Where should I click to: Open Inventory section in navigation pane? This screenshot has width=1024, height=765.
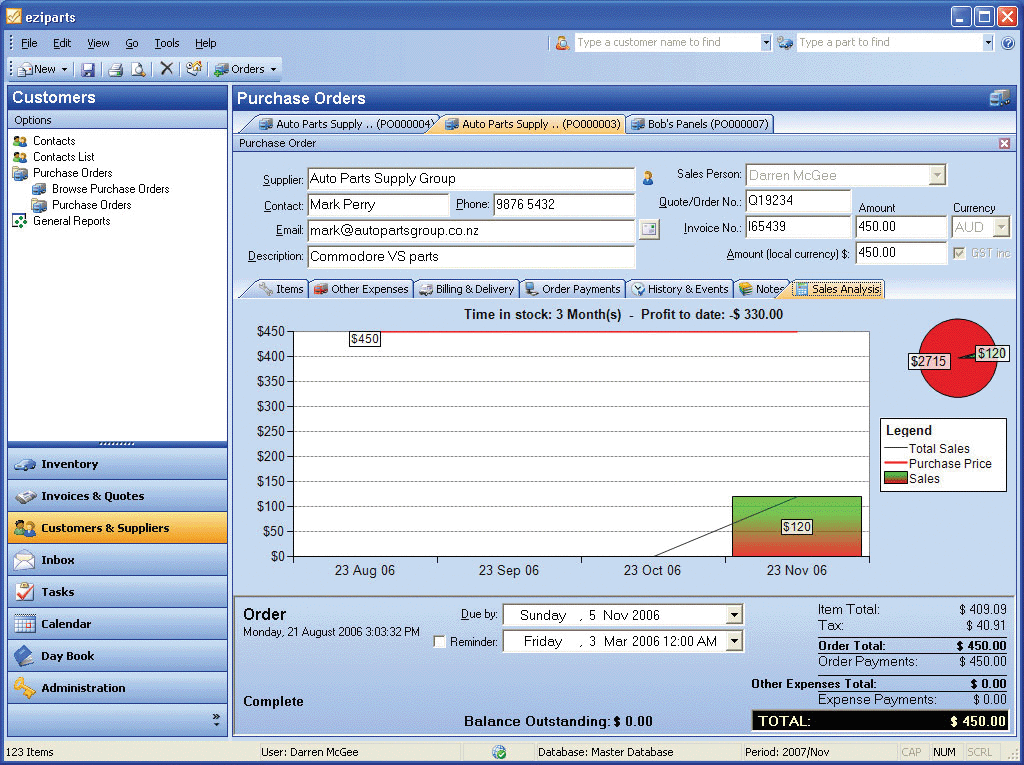[118, 464]
